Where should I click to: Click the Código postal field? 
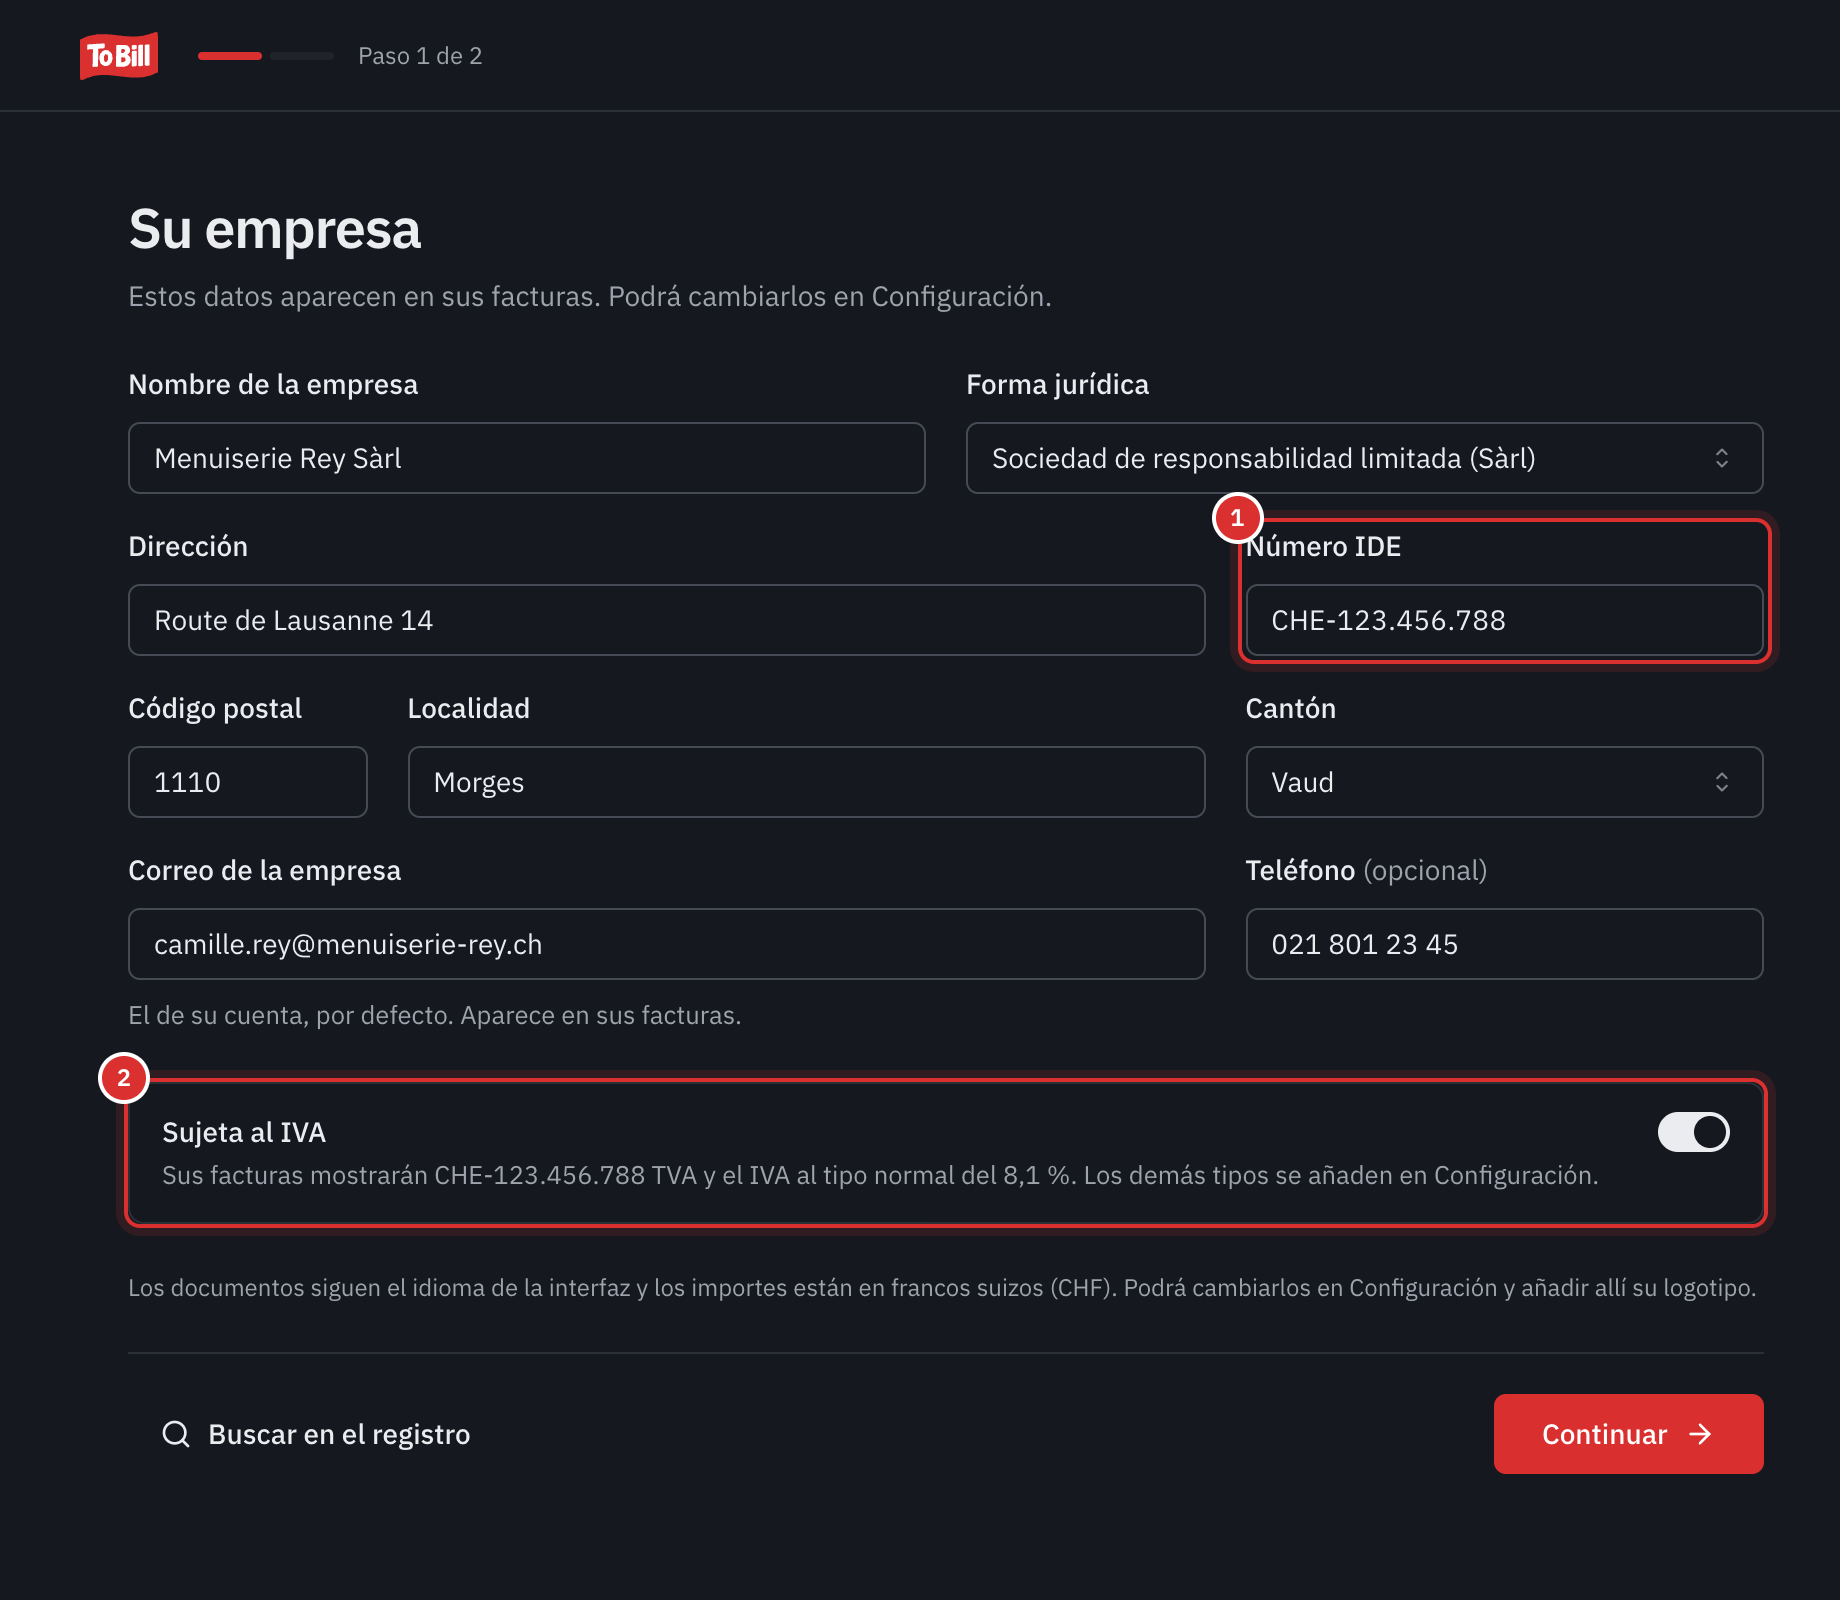(x=248, y=782)
